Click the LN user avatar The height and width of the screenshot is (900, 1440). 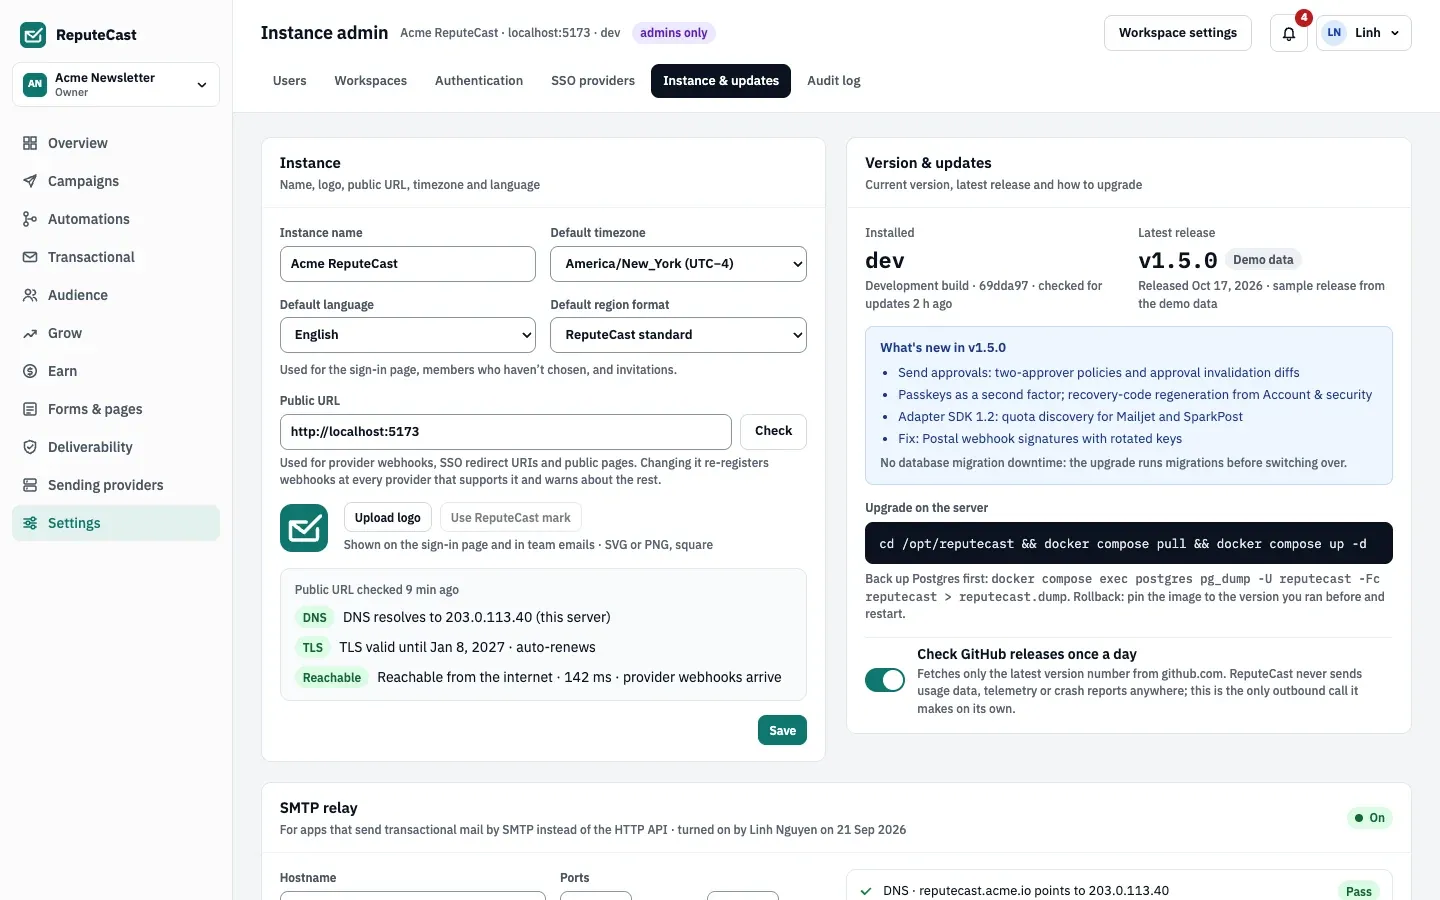click(x=1334, y=33)
